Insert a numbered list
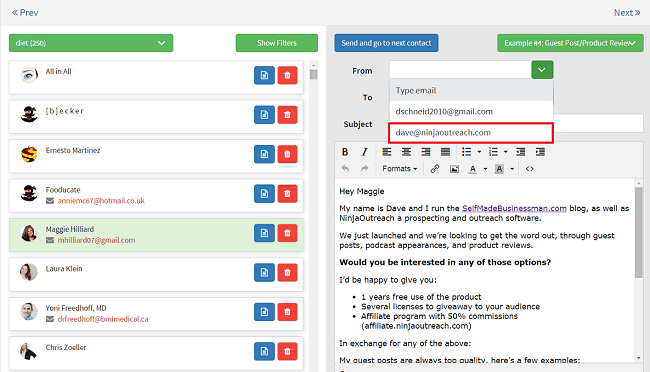This screenshot has height=372, width=650. coord(493,152)
